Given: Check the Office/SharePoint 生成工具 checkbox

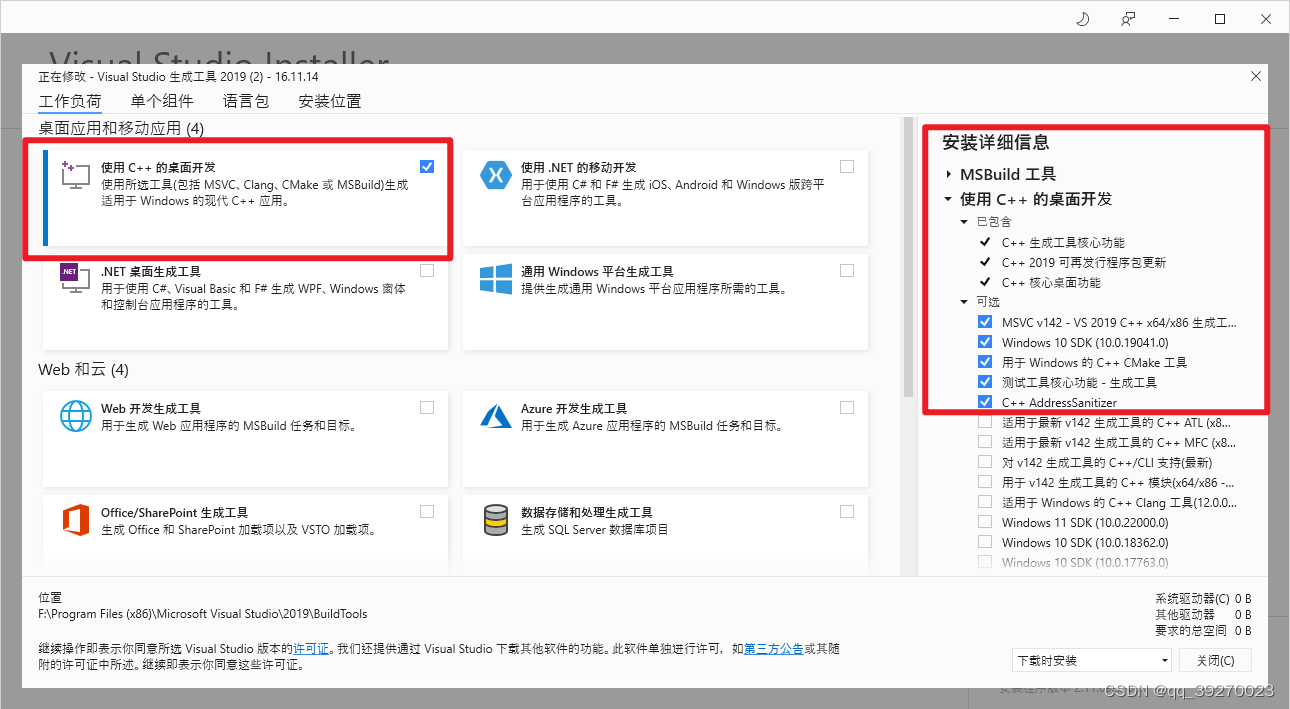Looking at the screenshot, I should (427, 511).
